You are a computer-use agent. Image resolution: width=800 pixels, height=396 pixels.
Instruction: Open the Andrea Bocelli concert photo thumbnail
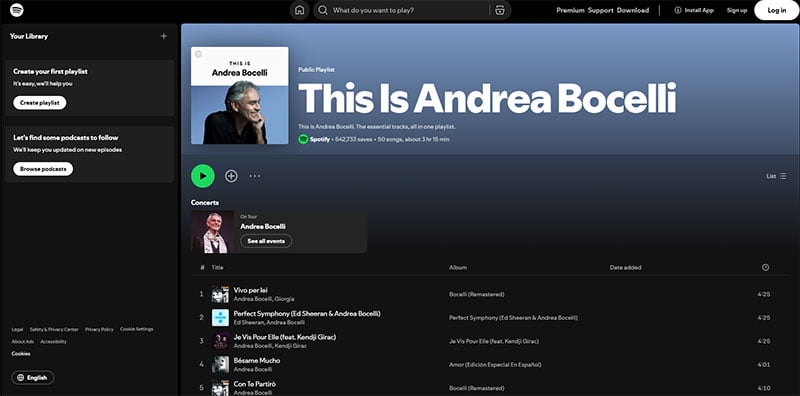213,232
